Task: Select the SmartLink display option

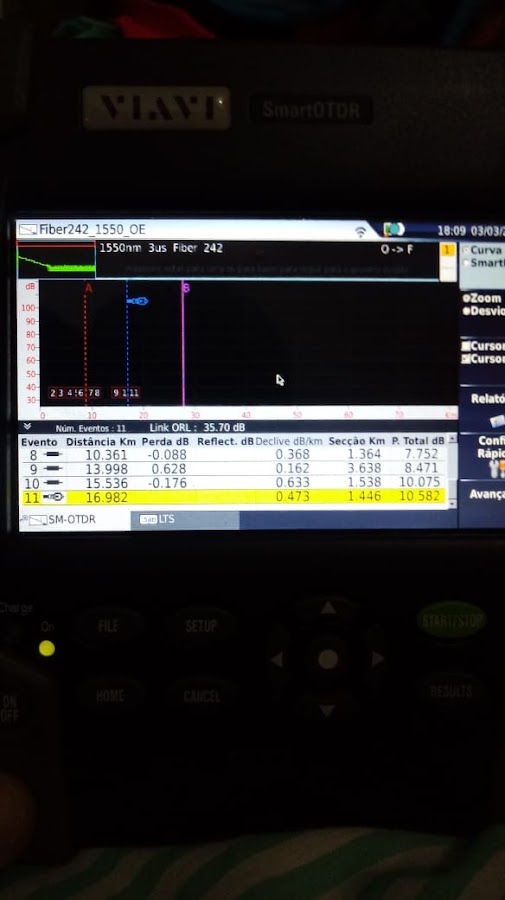Action: pyautogui.click(x=484, y=263)
